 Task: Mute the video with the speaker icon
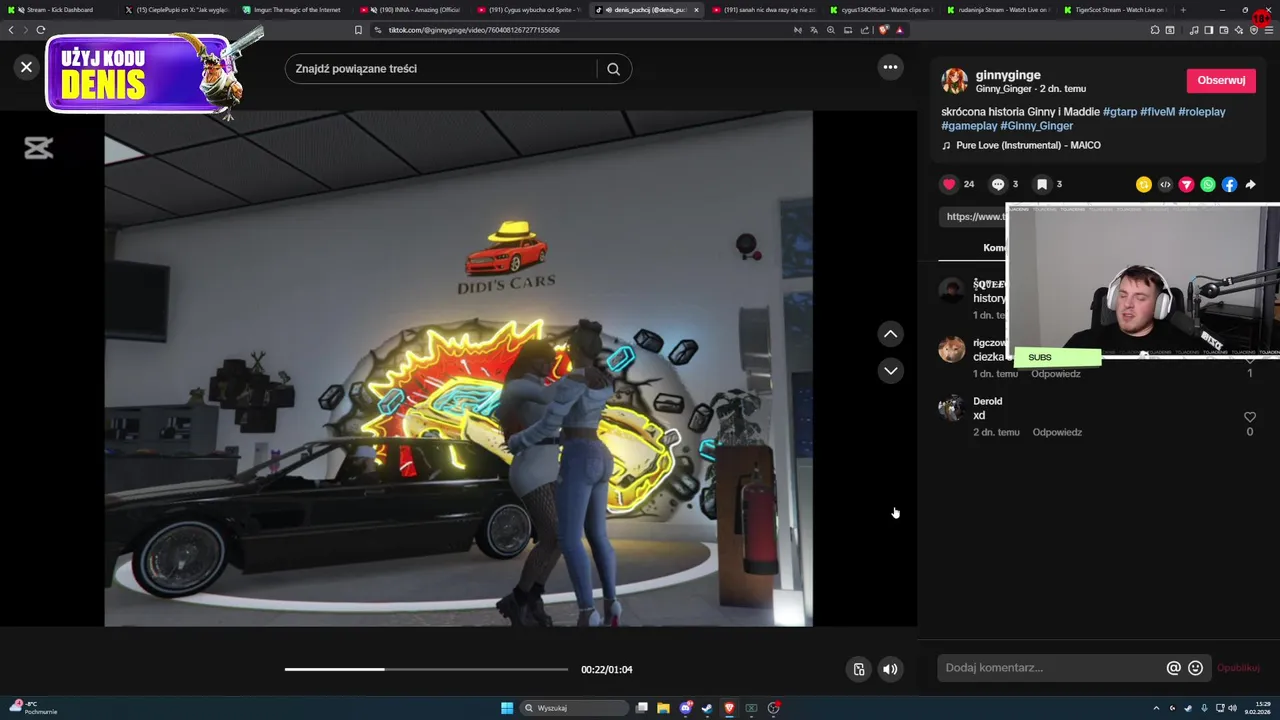tap(890, 669)
